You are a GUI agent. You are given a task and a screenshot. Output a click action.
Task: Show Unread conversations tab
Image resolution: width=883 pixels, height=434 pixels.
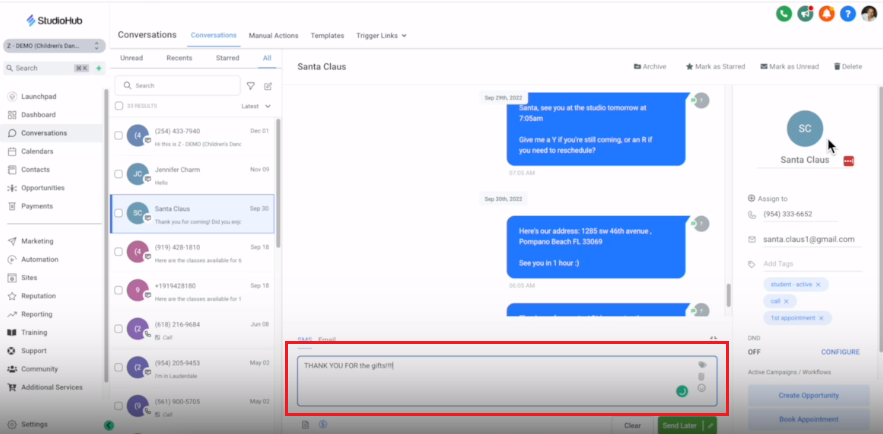pos(131,58)
